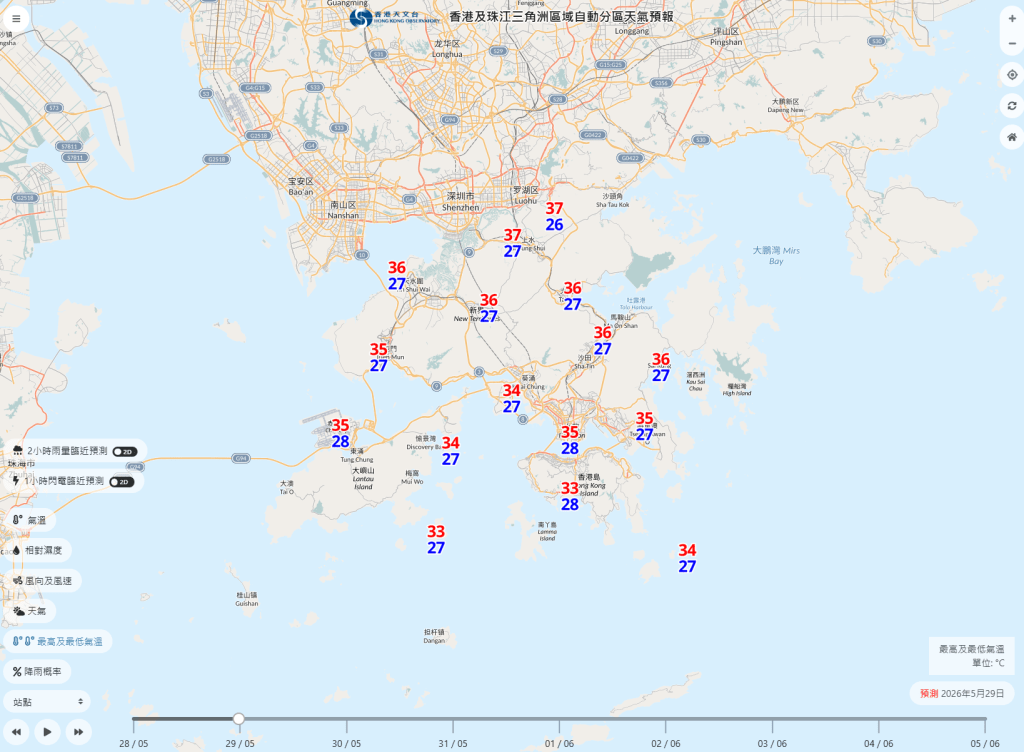Toggle 2小時雨量臨近預測 2D switch
Screen dimensions: 1024x752
125,452
